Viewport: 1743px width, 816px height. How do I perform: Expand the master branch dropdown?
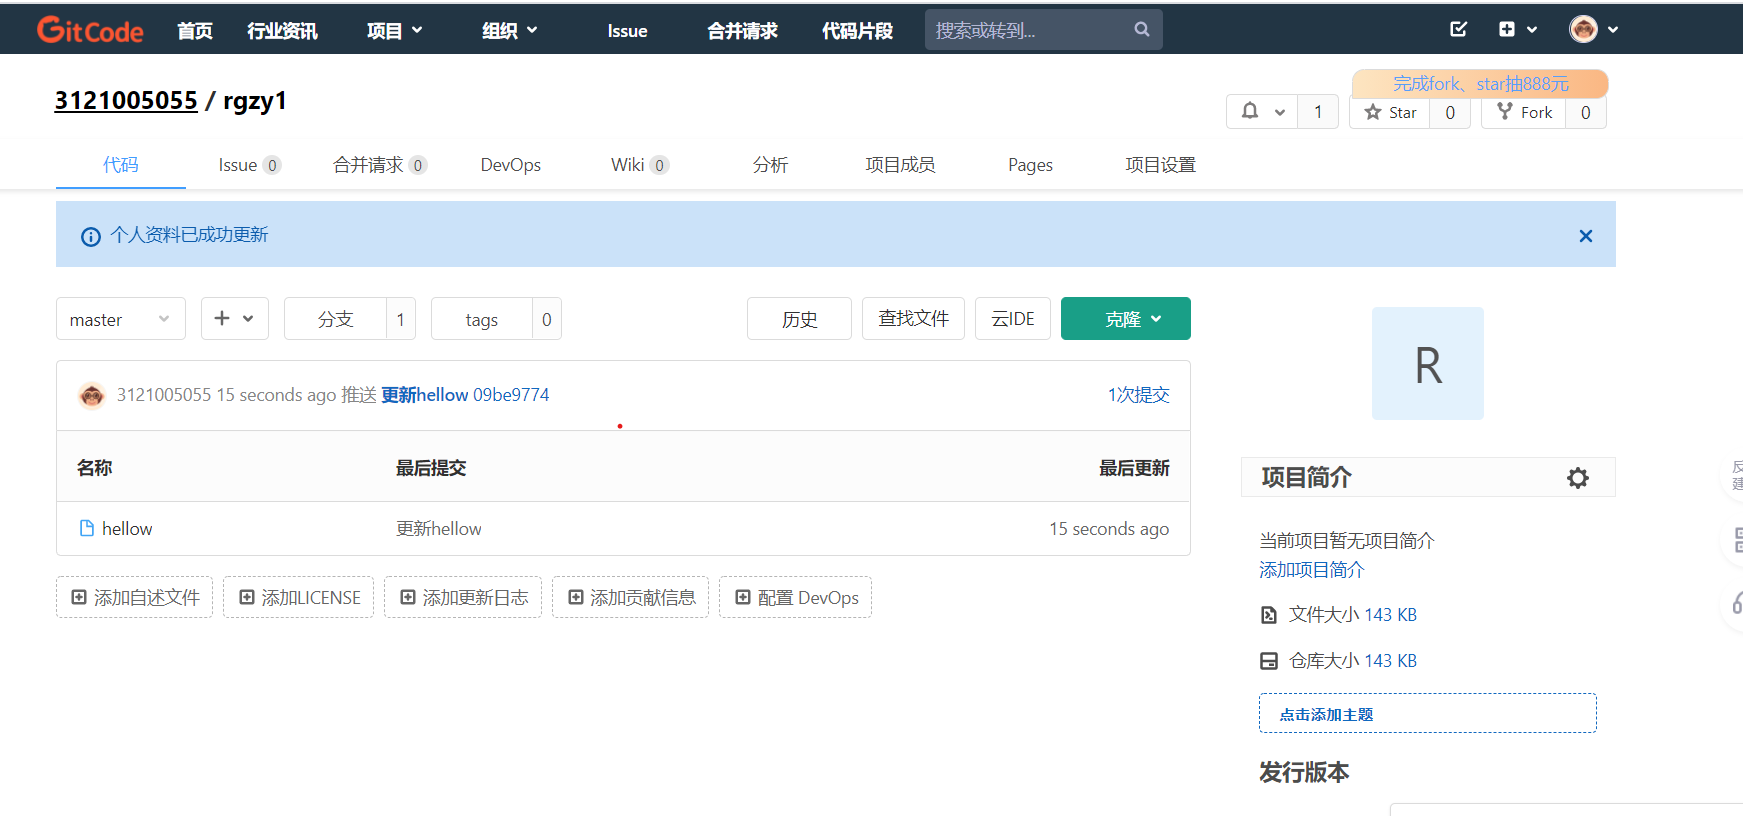tap(120, 319)
